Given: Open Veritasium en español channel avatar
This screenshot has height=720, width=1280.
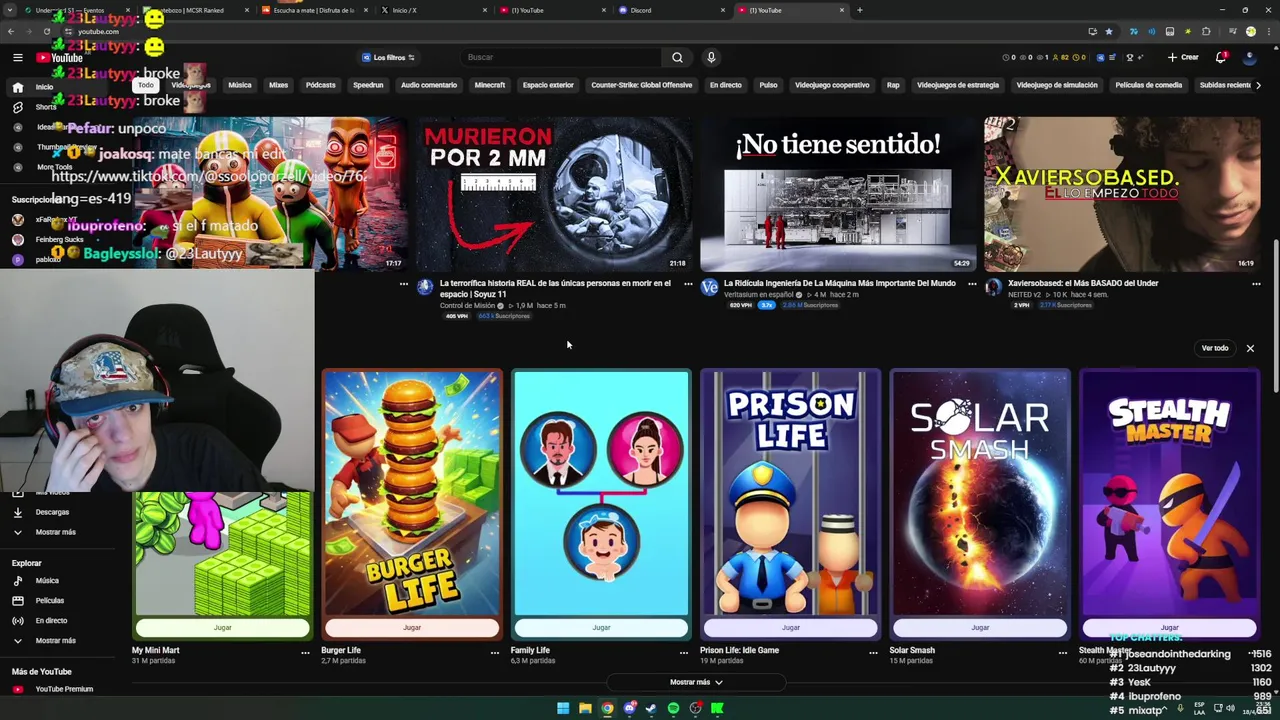Looking at the screenshot, I should (x=710, y=288).
